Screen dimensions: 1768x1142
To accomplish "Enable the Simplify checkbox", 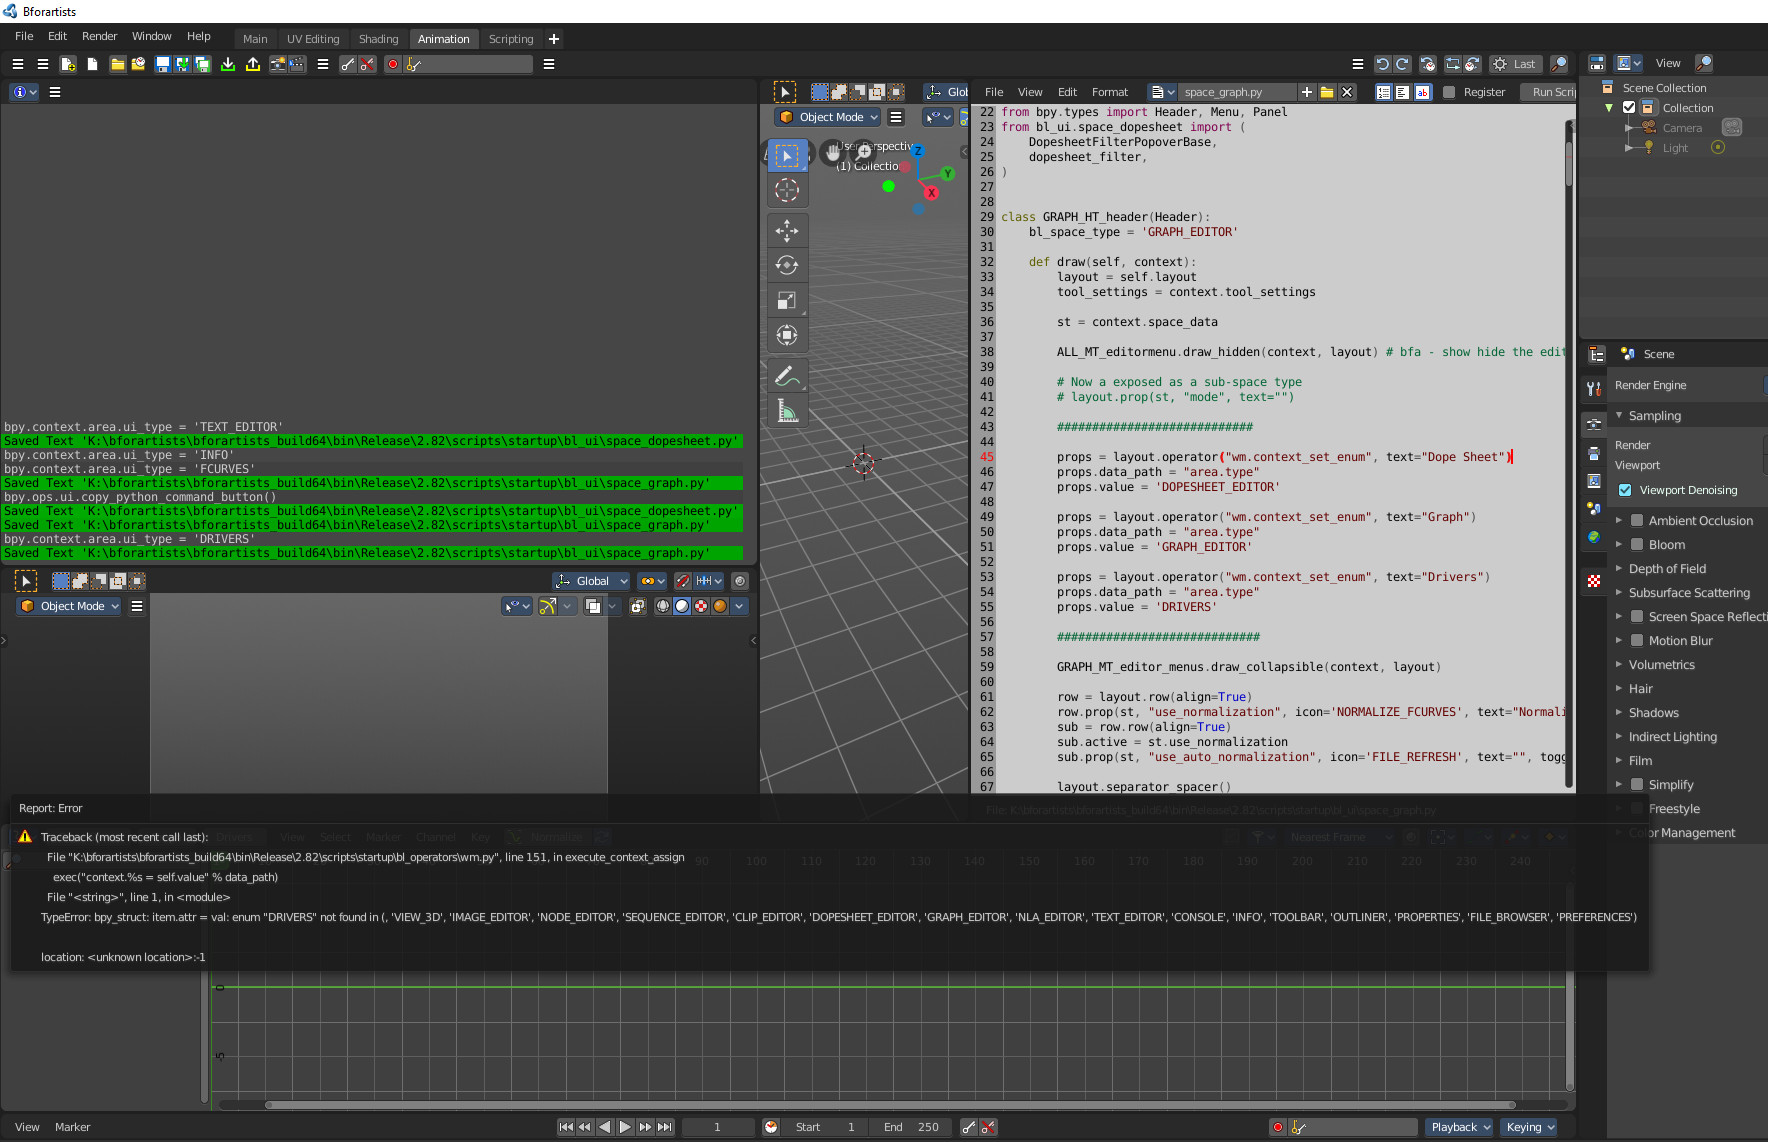I will pos(1637,785).
